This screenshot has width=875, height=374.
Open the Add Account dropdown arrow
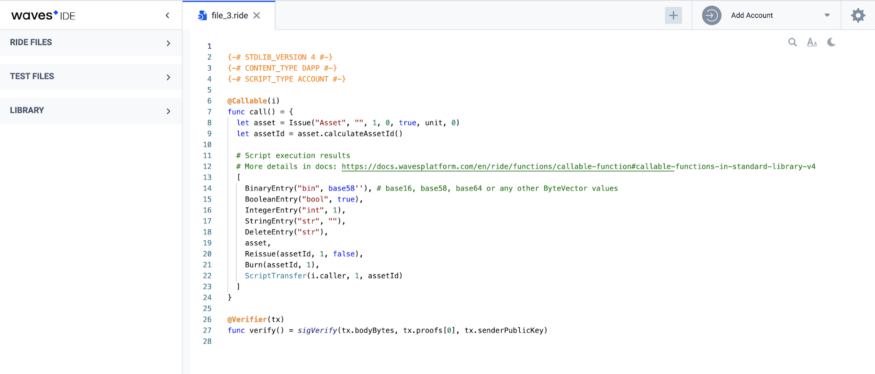827,16
